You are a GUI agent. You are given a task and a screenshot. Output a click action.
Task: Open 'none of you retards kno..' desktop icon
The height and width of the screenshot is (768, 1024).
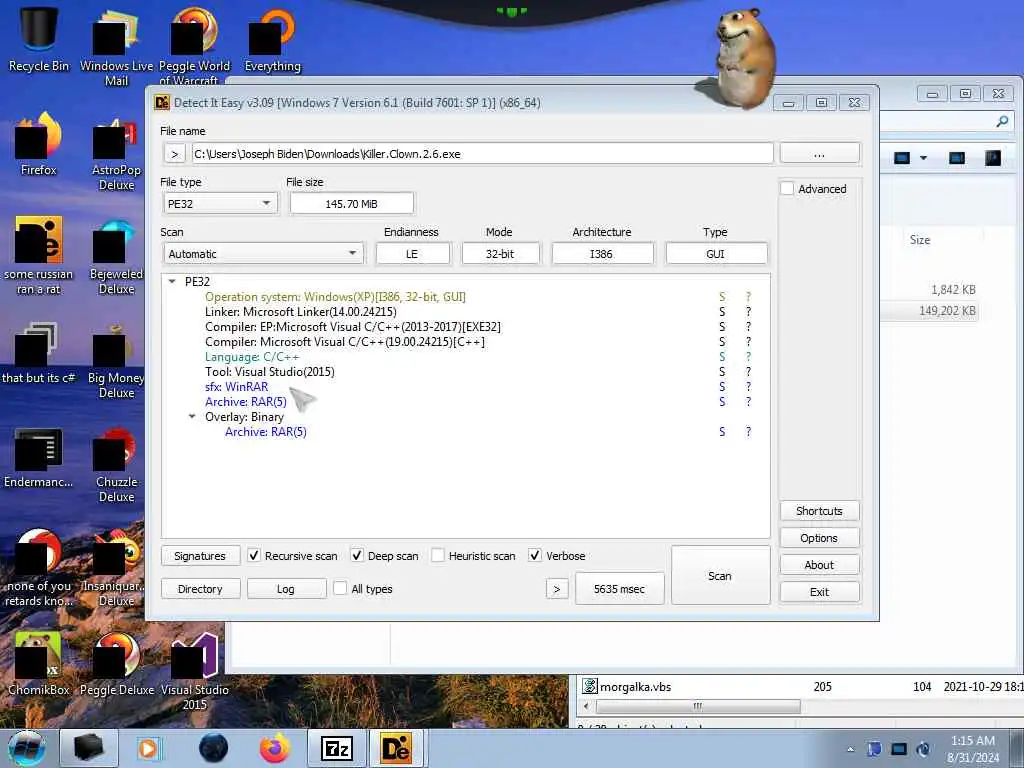click(39, 567)
